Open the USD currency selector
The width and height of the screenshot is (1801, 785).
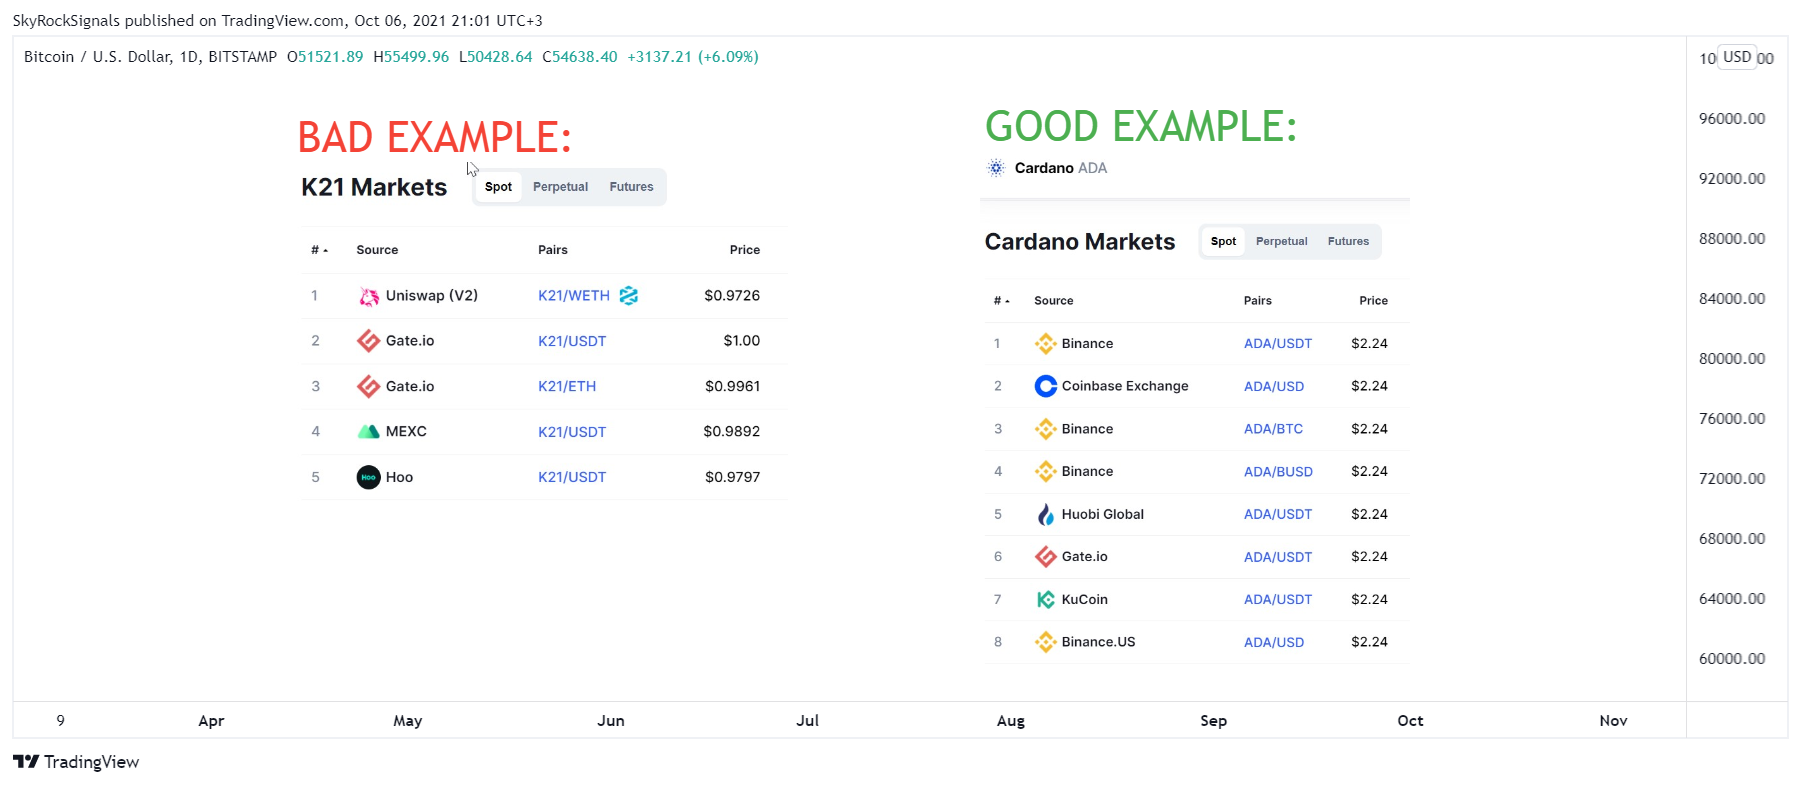pyautogui.click(x=1737, y=57)
